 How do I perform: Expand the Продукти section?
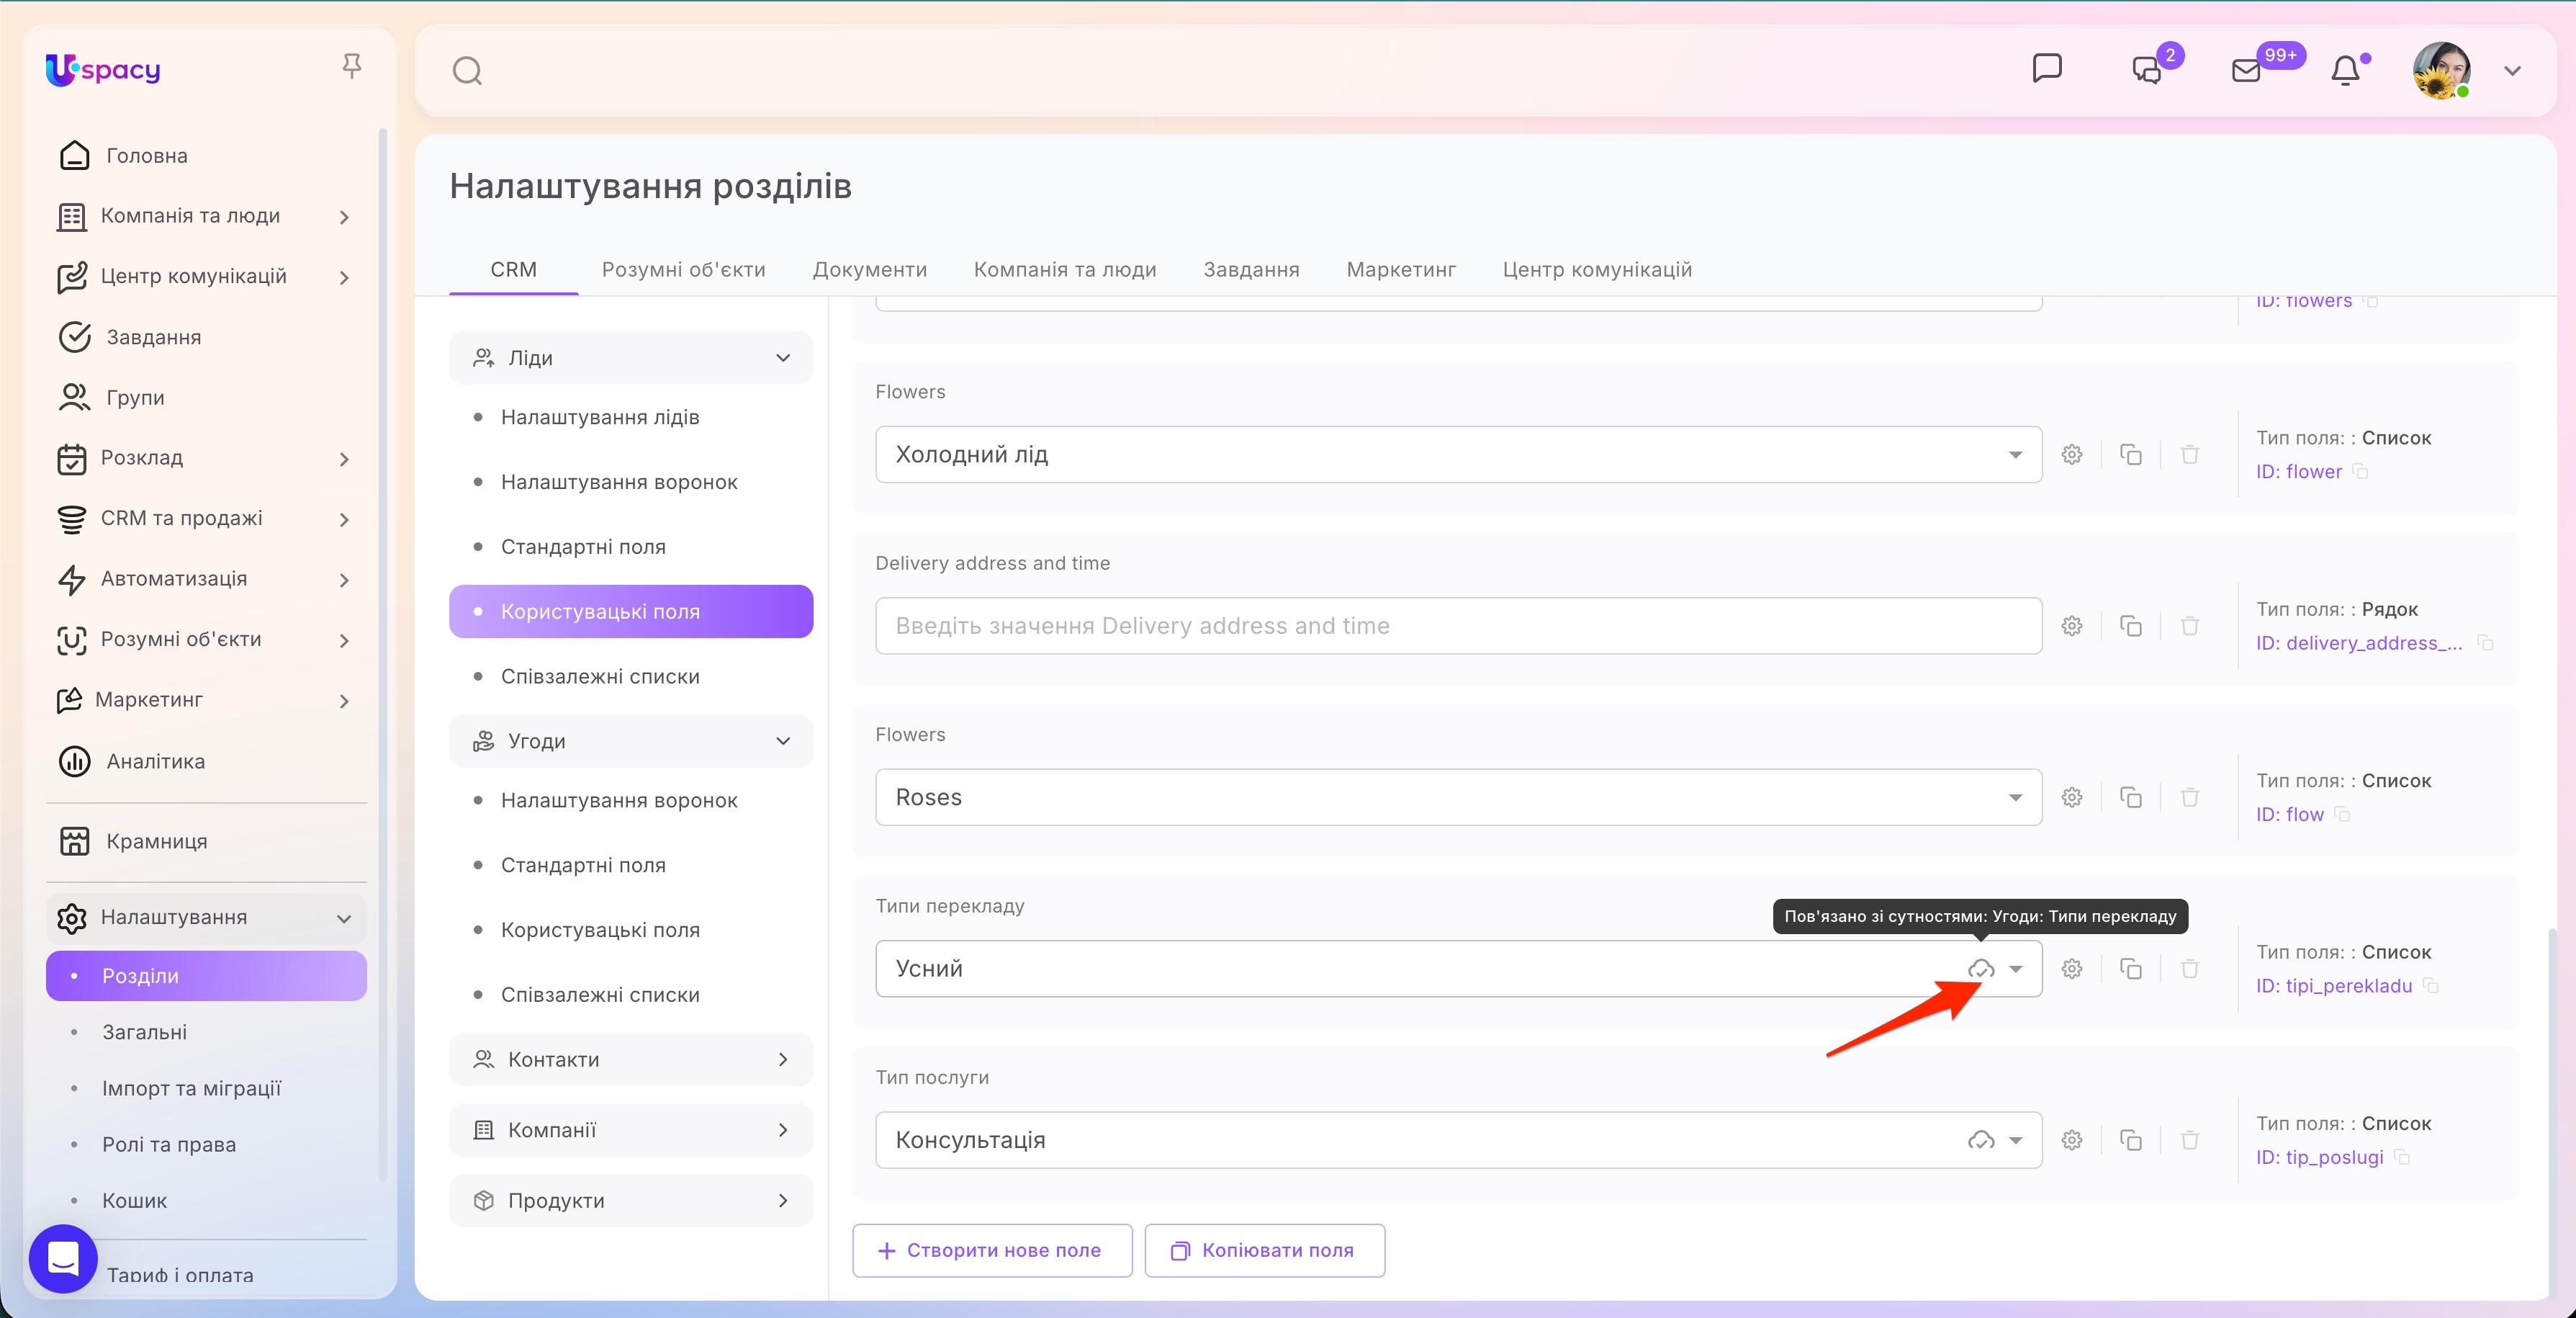click(631, 1200)
